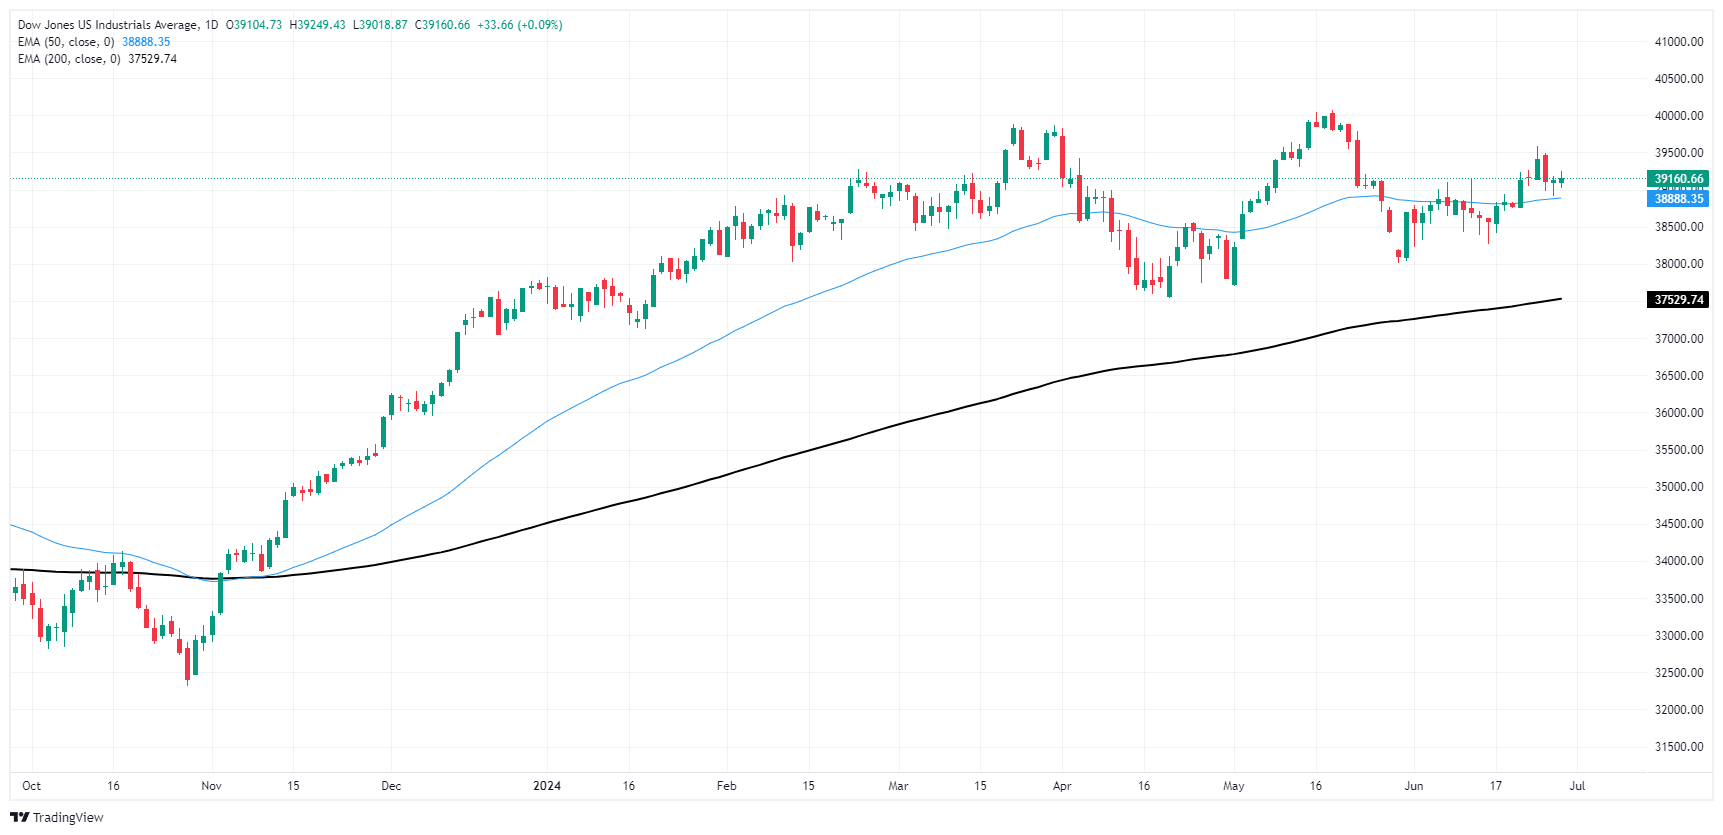Click the black 37529.74 EMA price label
The width and height of the screenshot is (1723, 835).
pos(1678,300)
